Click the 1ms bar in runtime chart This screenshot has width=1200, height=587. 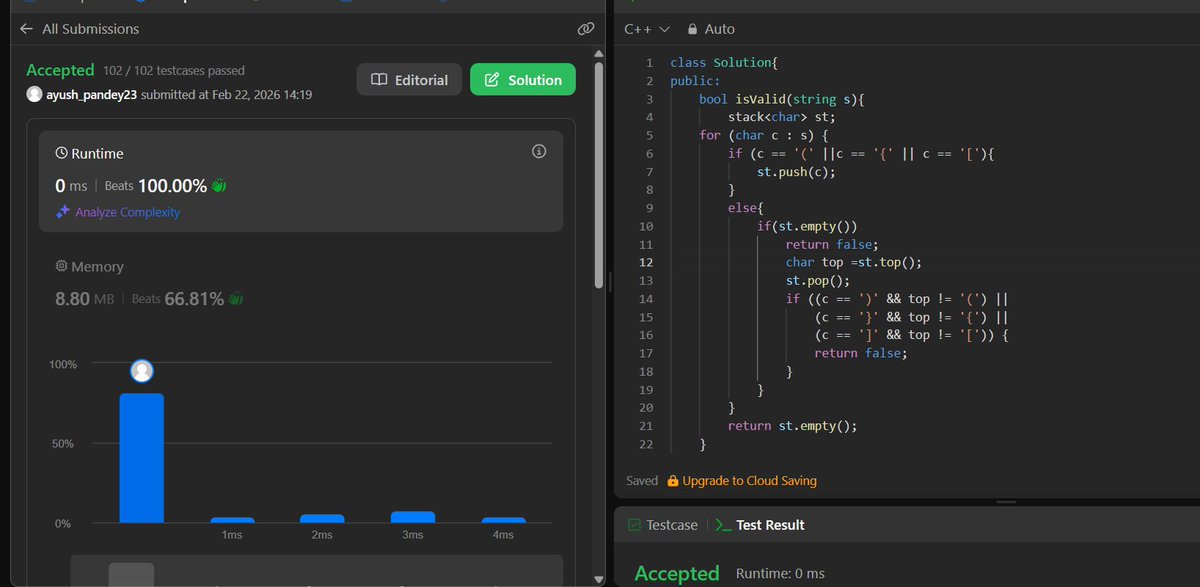click(232, 520)
